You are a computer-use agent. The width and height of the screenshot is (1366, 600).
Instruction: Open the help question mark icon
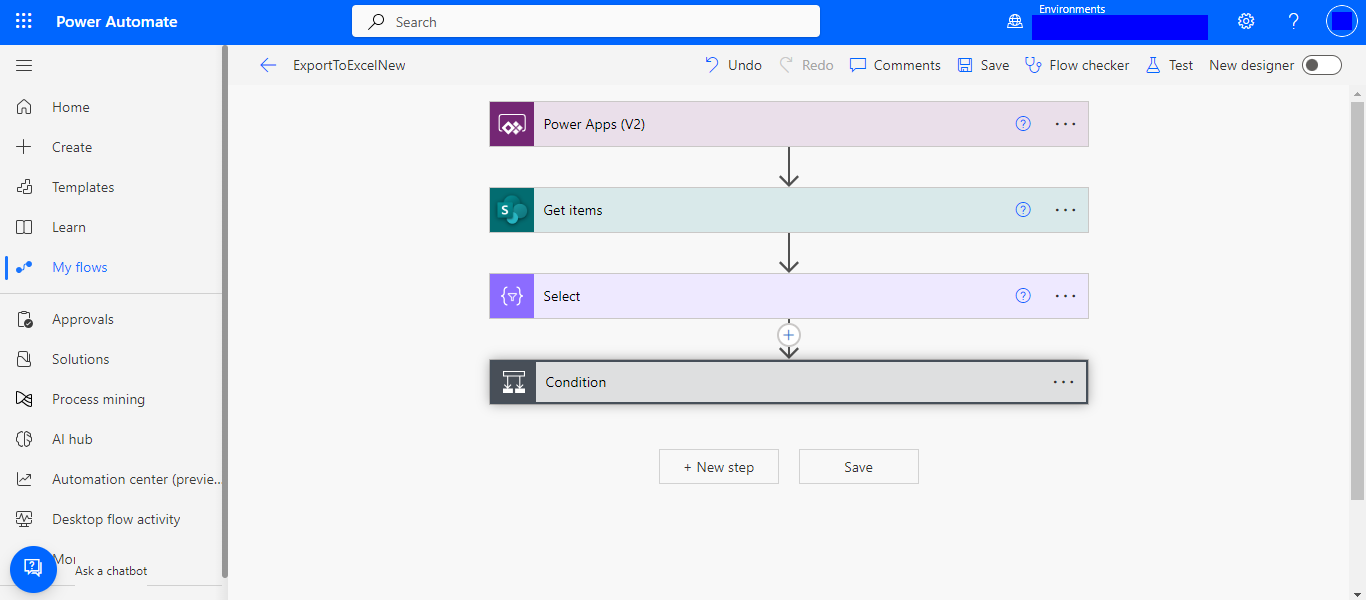pyautogui.click(x=1293, y=22)
